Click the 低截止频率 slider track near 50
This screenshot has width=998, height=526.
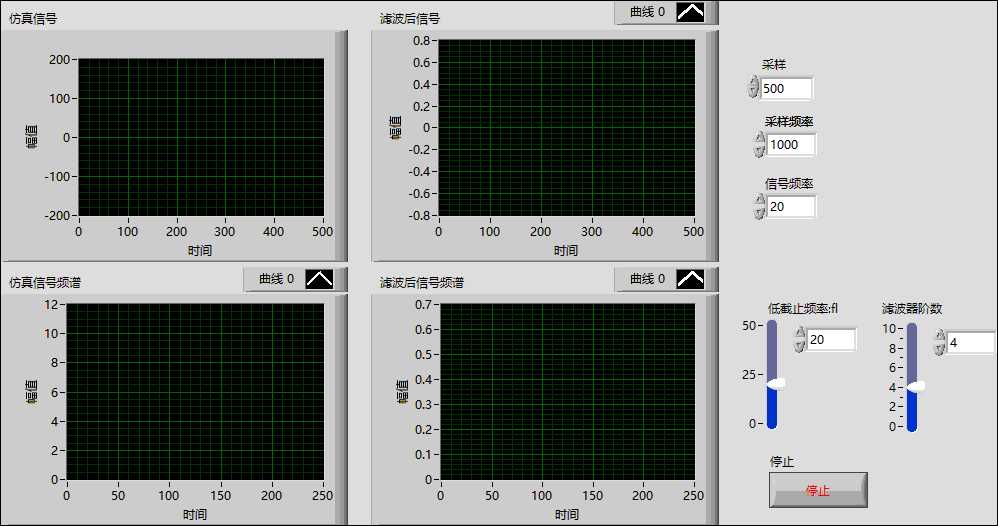[x=772, y=327]
